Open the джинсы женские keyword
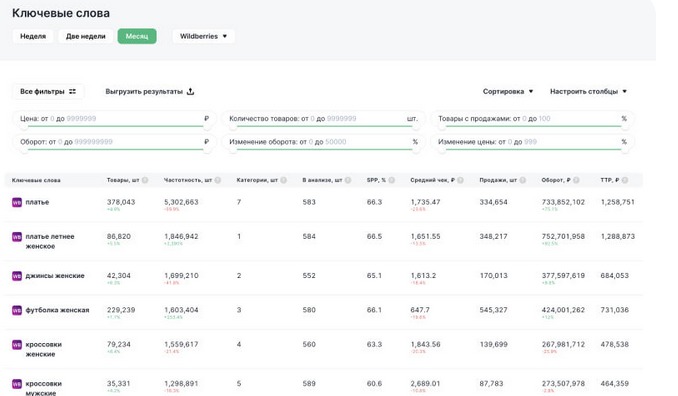This screenshot has width=678, height=396. [55, 276]
